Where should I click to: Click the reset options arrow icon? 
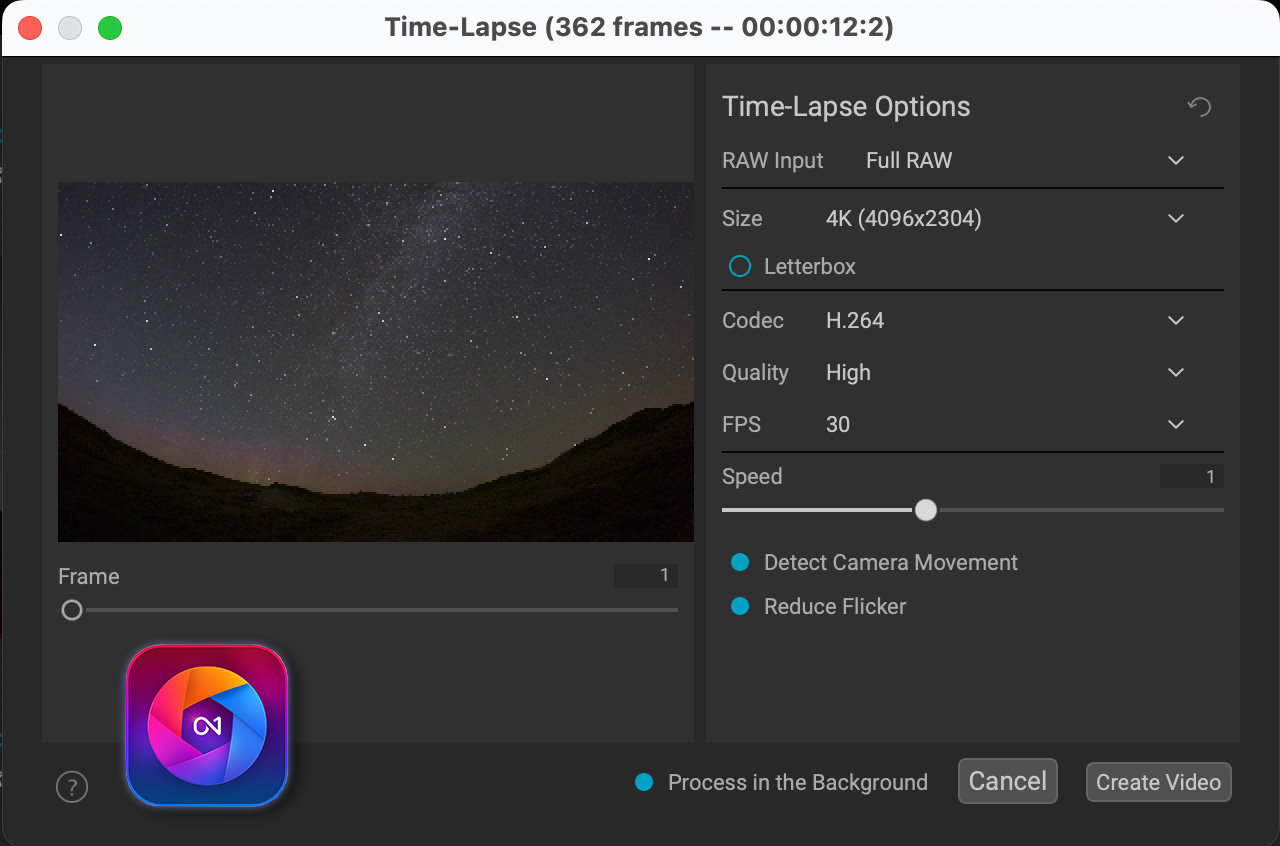(1199, 107)
